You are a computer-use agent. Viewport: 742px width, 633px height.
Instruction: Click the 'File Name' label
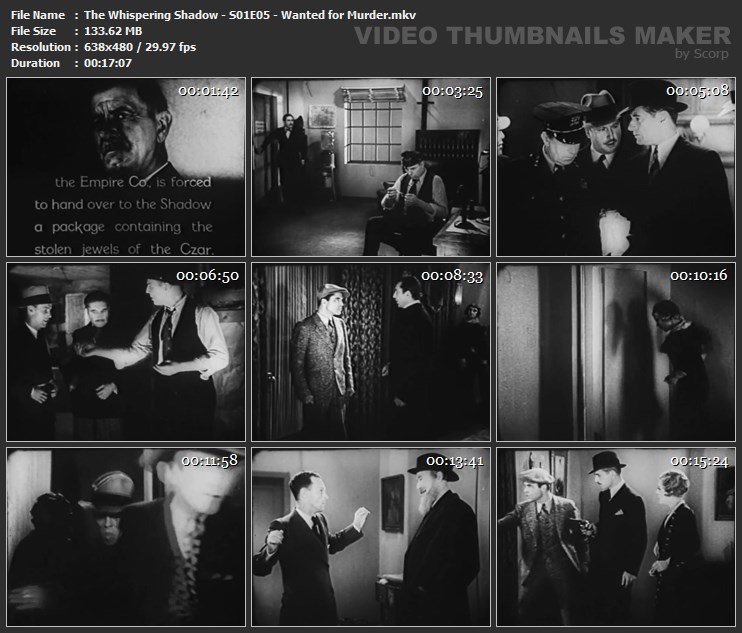coord(38,15)
